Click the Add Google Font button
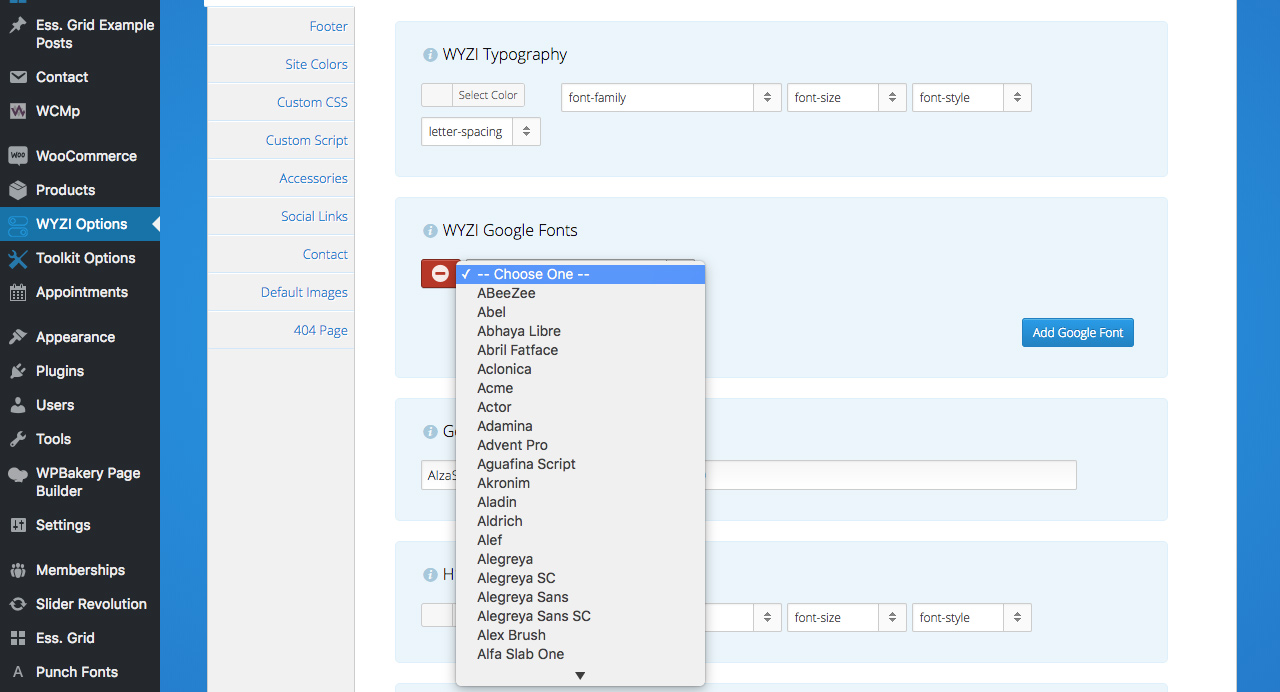The height and width of the screenshot is (692, 1280). point(1078,333)
